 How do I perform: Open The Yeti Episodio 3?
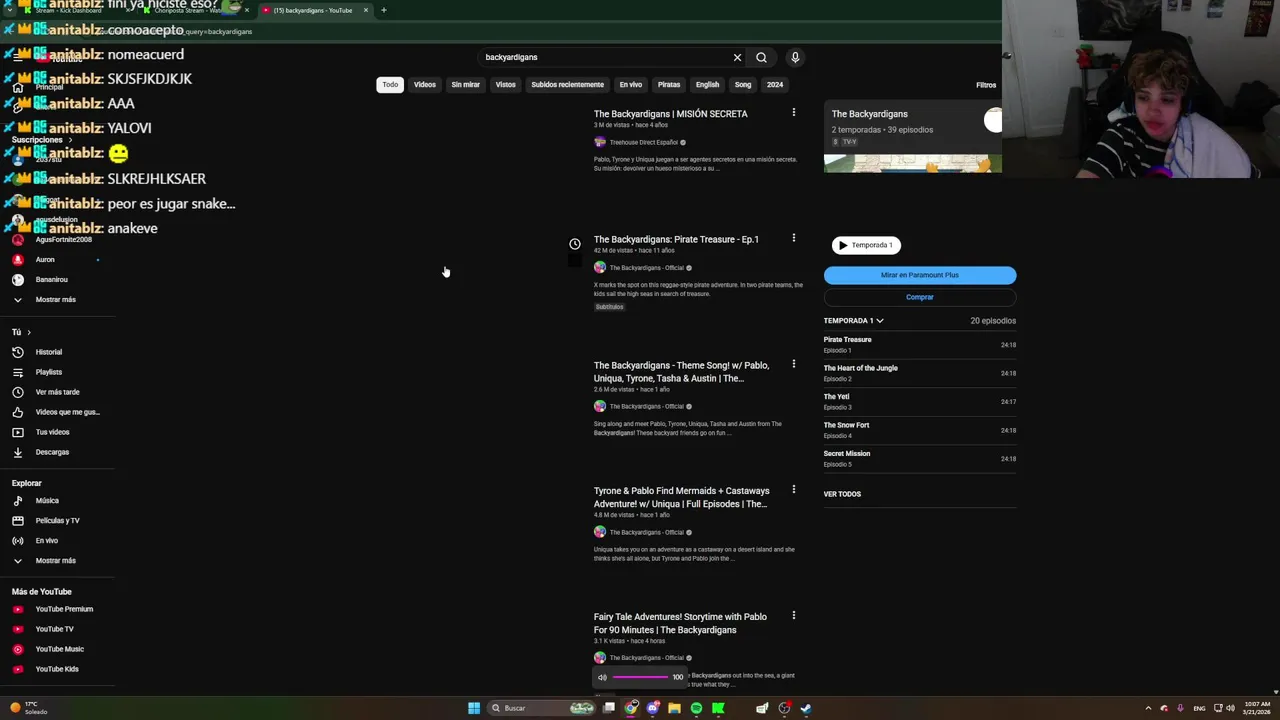pos(920,401)
